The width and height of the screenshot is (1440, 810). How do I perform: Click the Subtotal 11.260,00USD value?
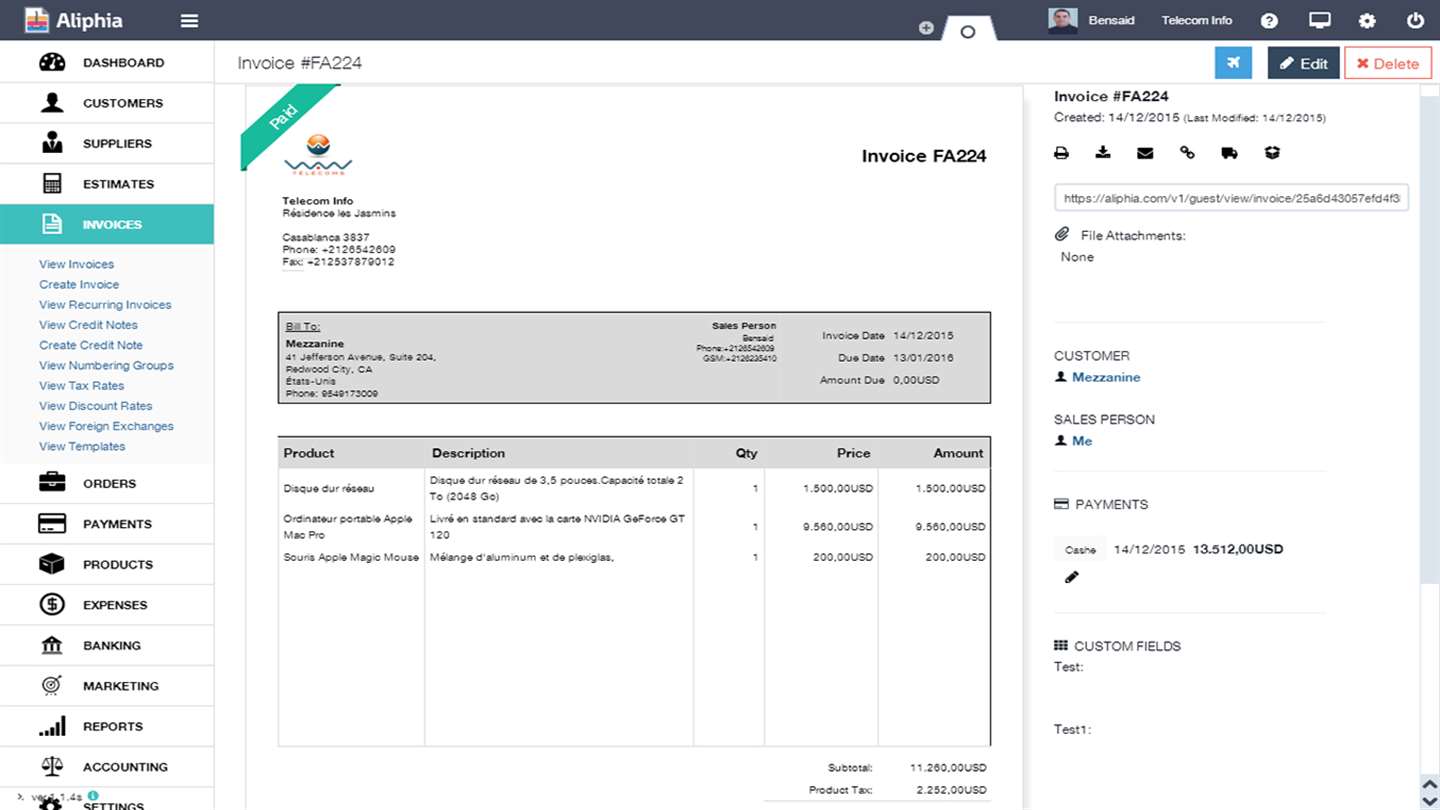click(948, 768)
